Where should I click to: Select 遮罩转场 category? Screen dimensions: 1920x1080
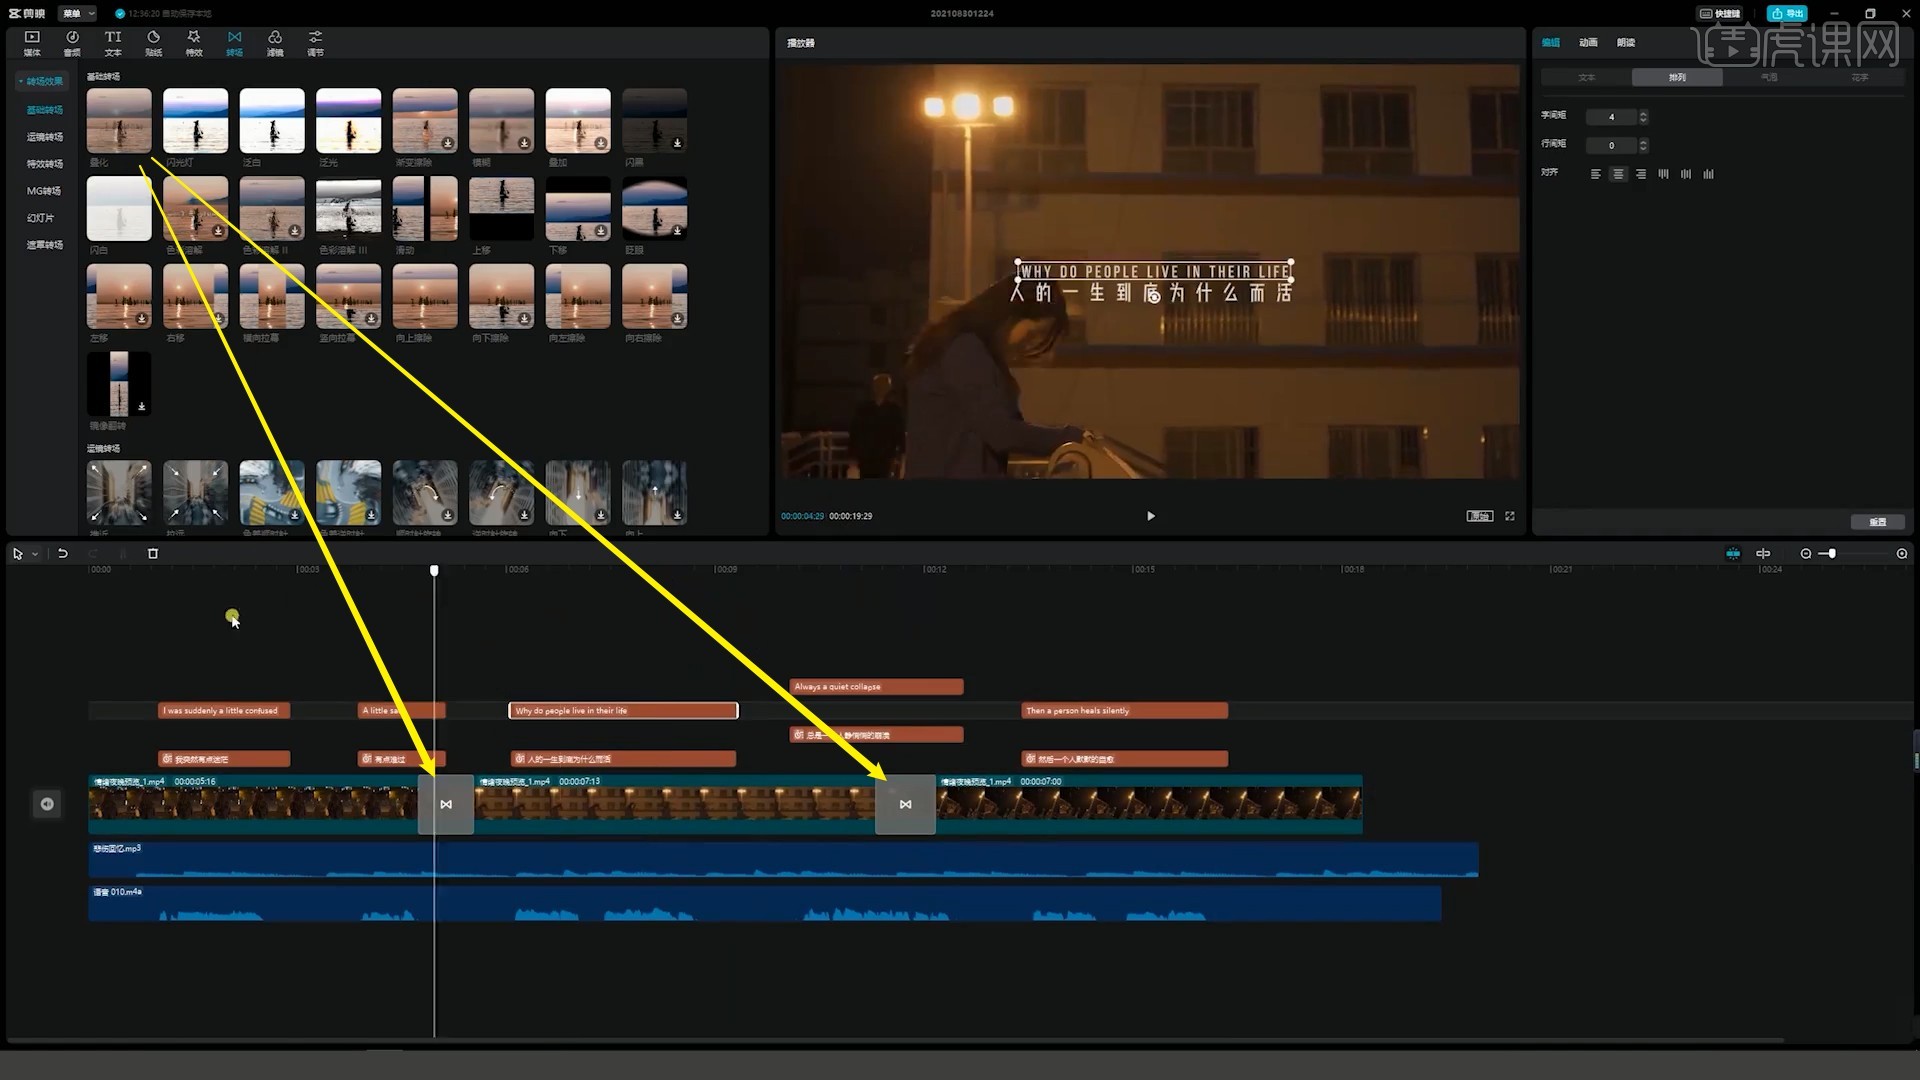coord(45,245)
